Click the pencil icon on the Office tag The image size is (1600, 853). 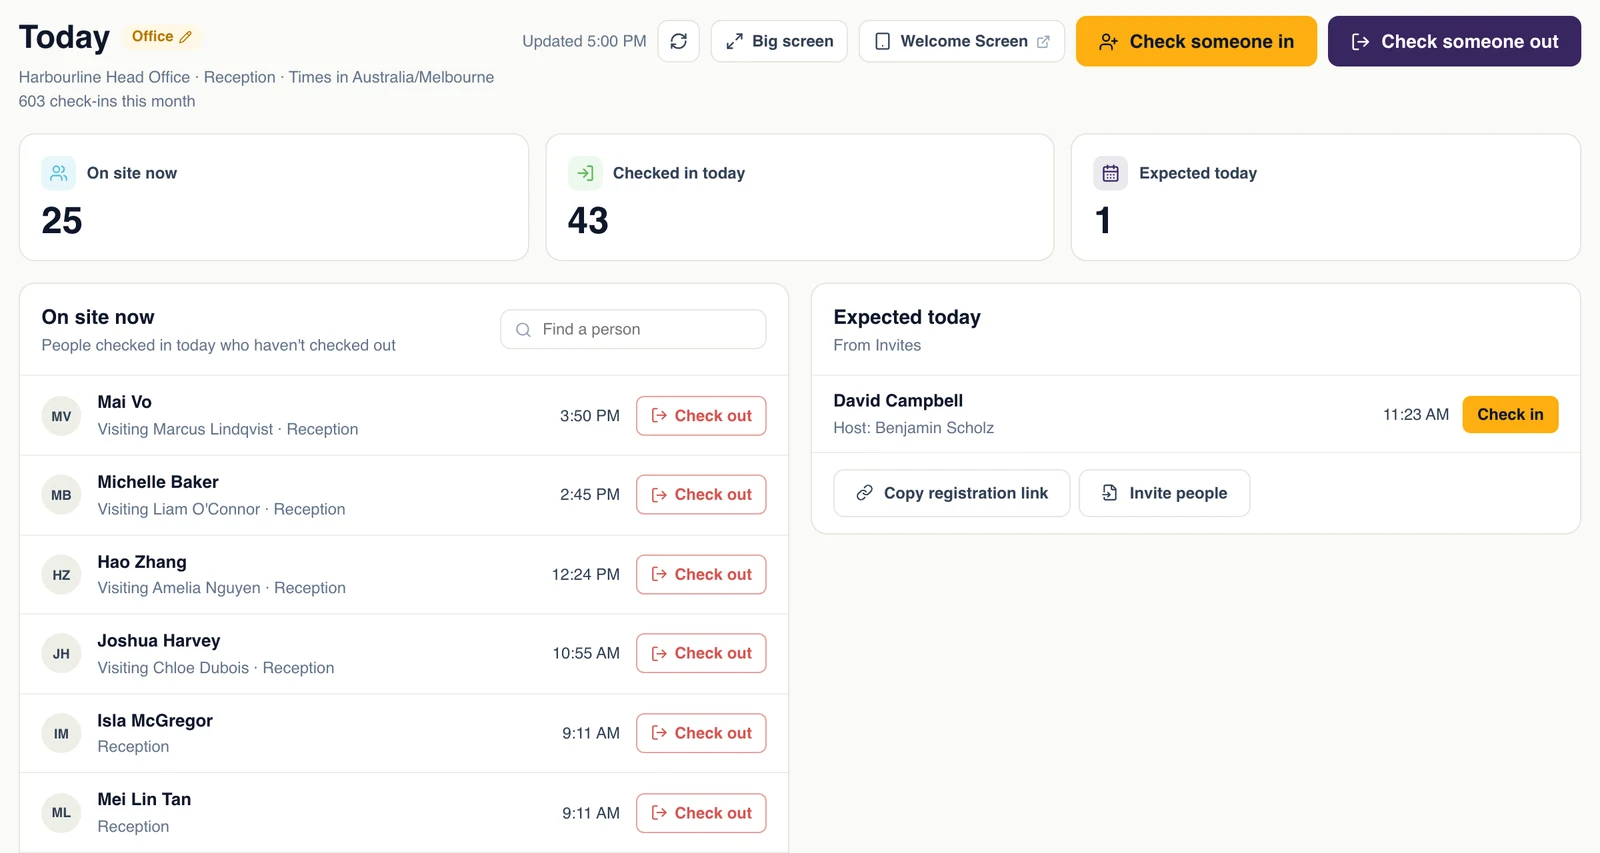coord(185,37)
